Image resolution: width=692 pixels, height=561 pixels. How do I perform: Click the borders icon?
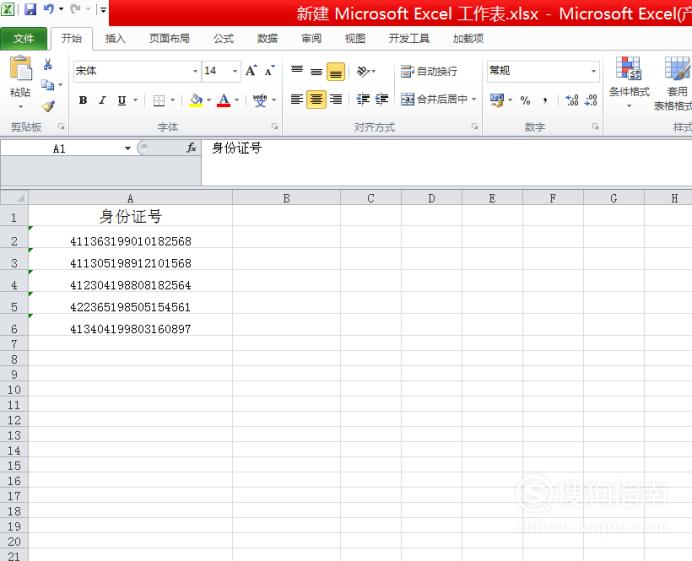coord(159,100)
